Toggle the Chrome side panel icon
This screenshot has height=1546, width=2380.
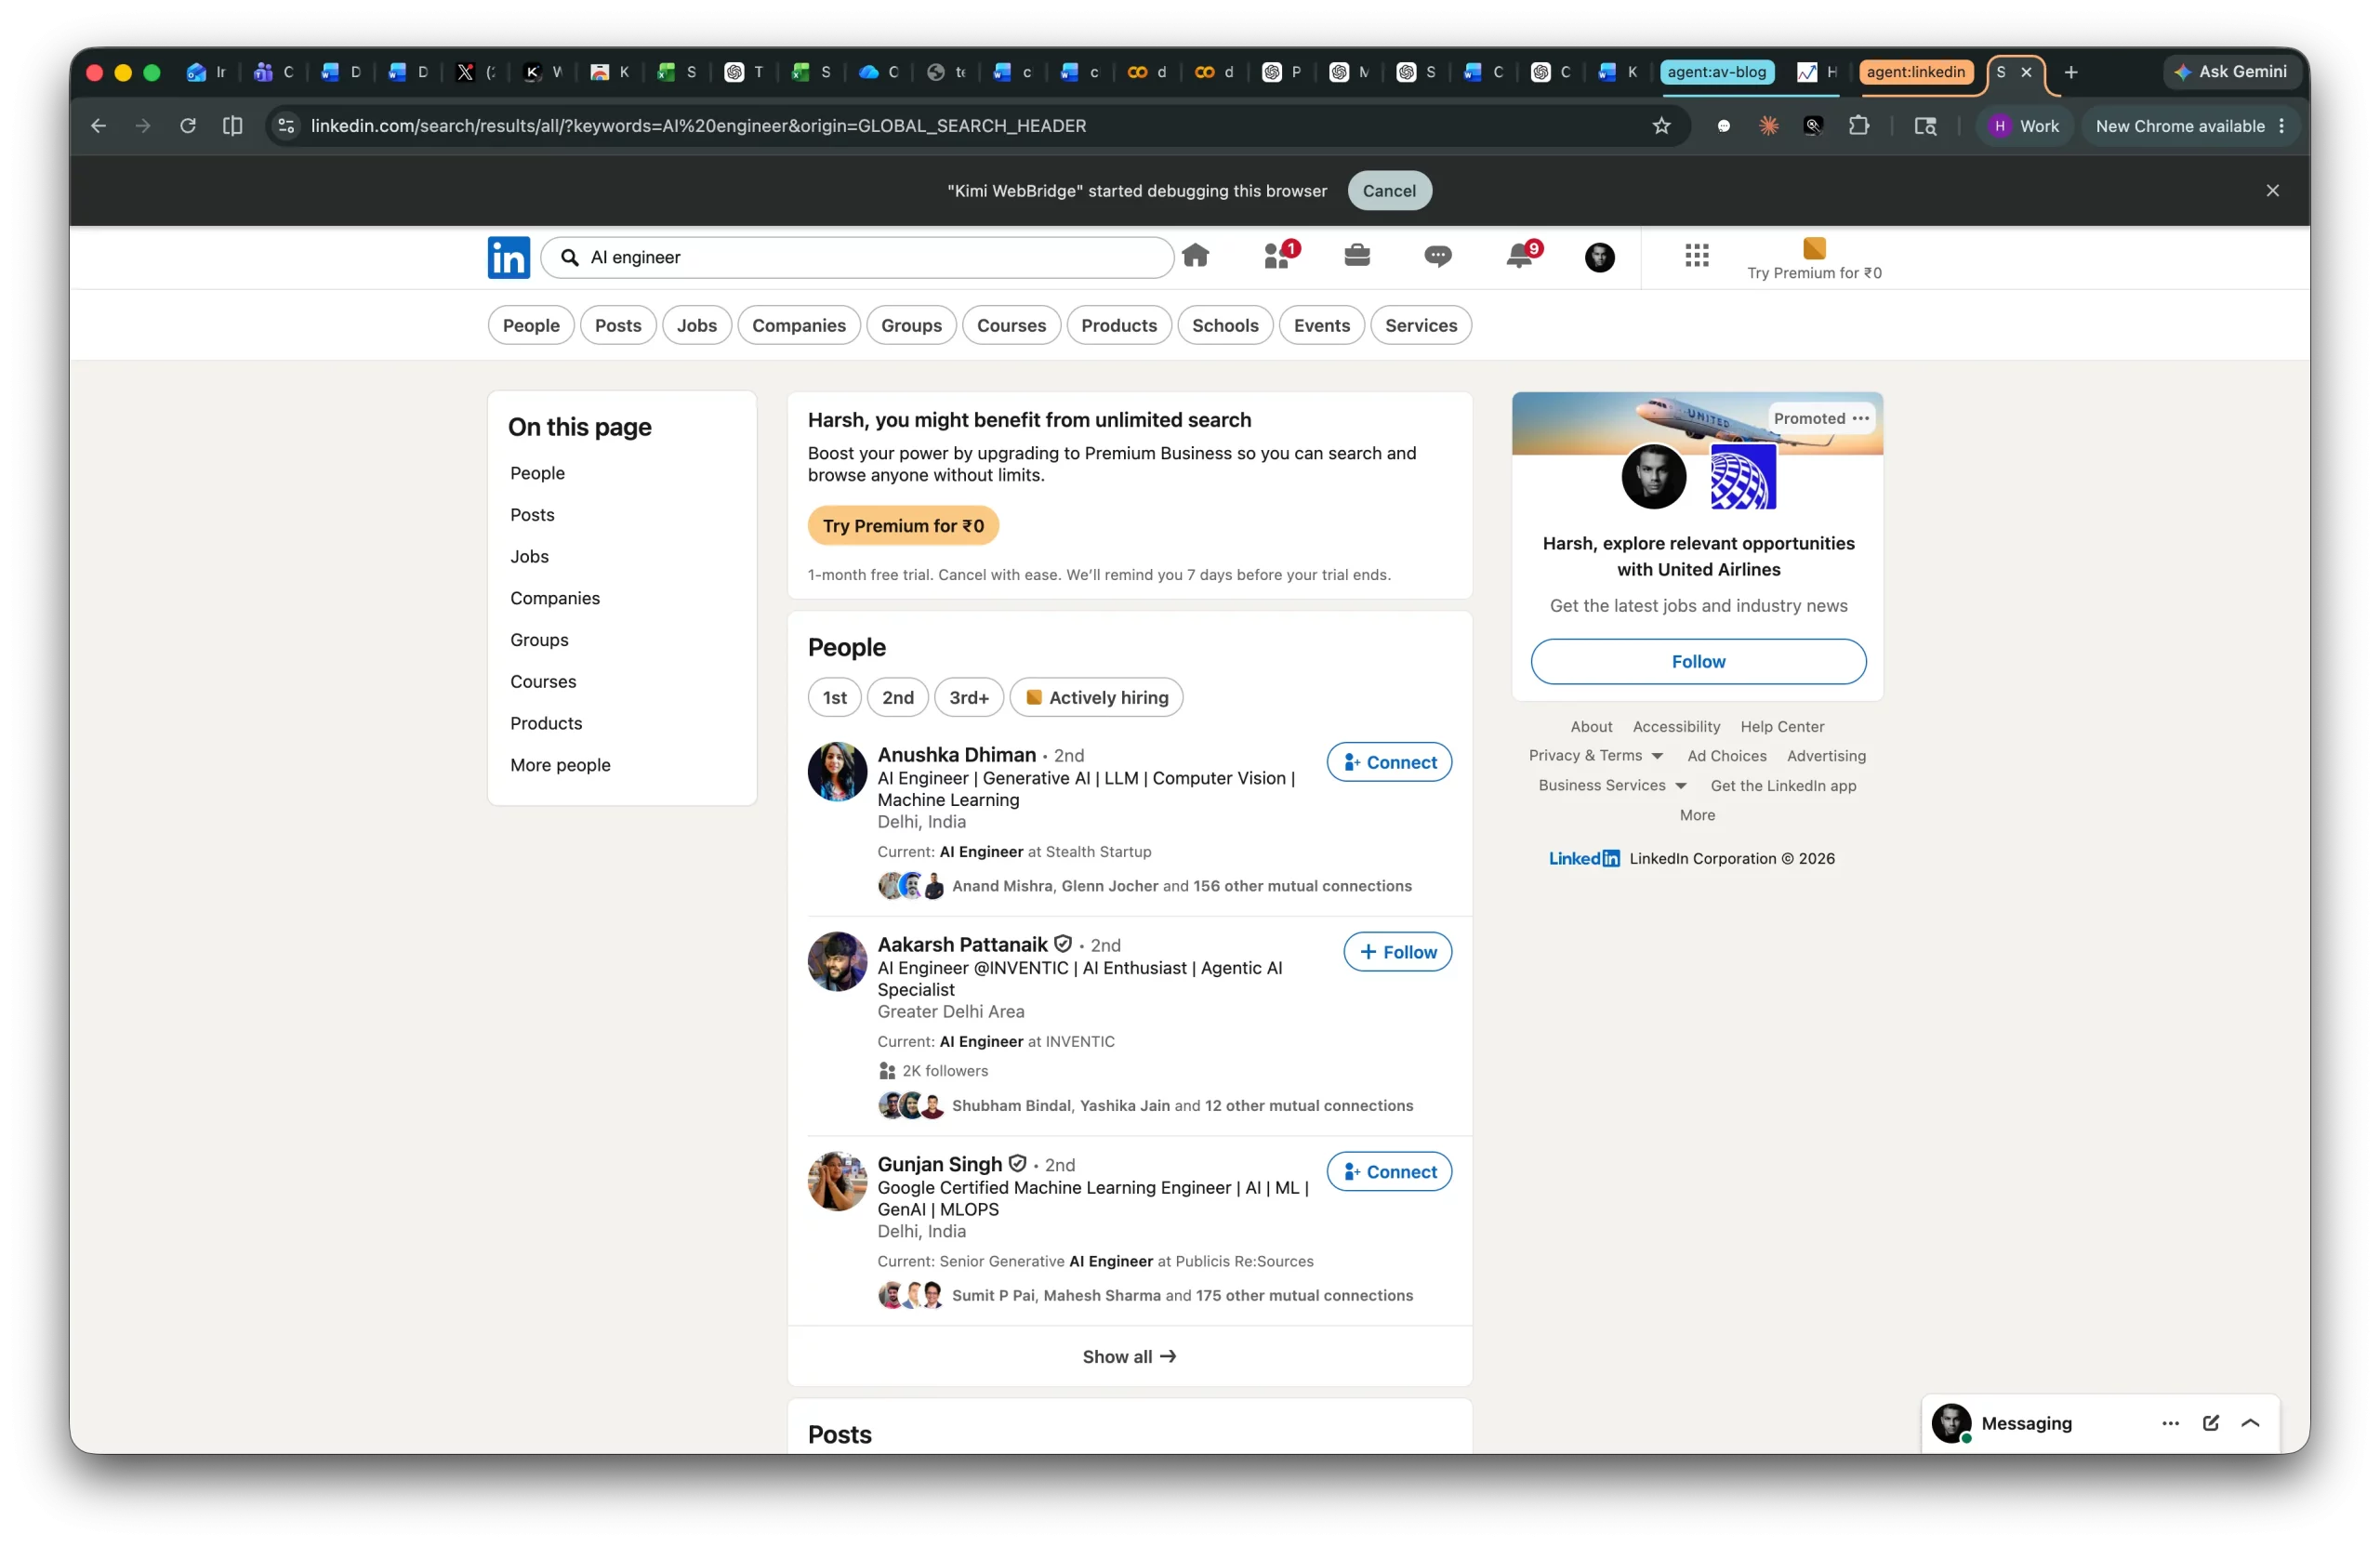pos(233,126)
